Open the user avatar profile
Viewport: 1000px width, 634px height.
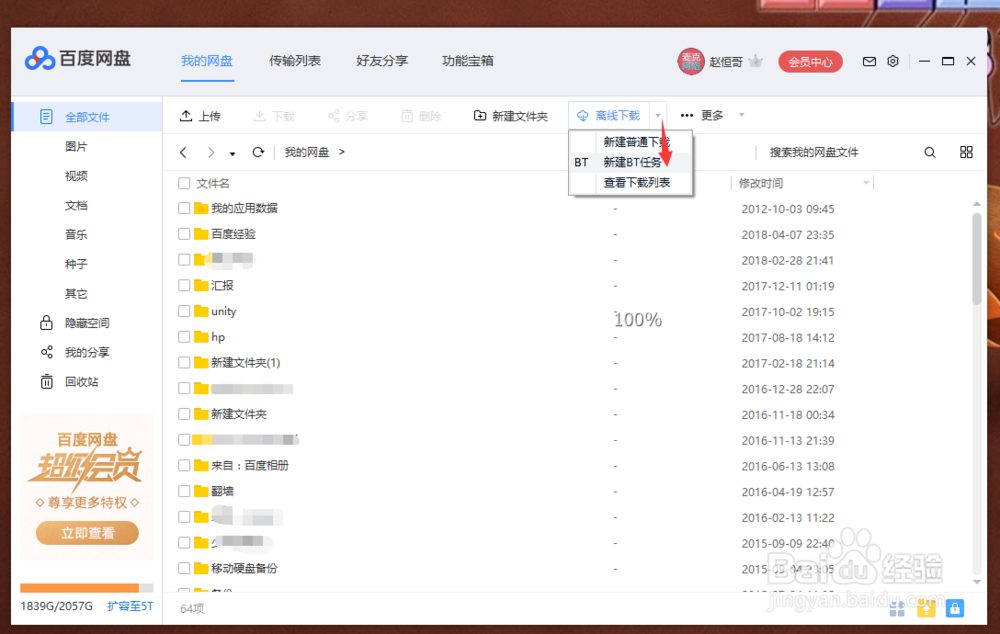691,61
